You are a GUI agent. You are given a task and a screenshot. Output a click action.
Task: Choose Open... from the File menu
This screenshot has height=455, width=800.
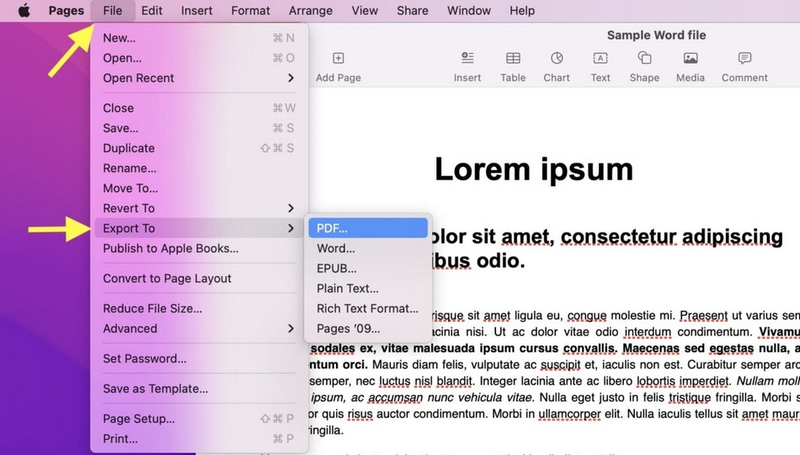click(199, 58)
